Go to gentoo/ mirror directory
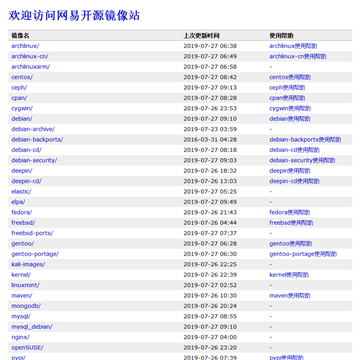This screenshot has height=360, width=360. [23, 244]
